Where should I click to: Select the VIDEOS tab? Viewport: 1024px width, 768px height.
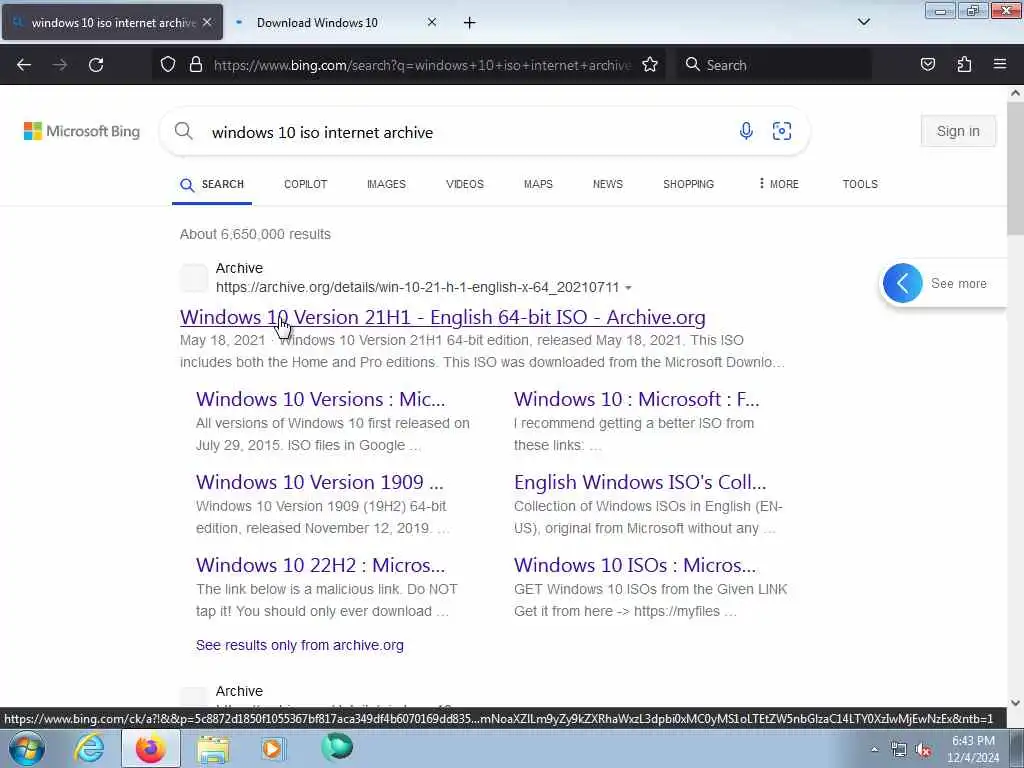pyautogui.click(x=465, y=184)
